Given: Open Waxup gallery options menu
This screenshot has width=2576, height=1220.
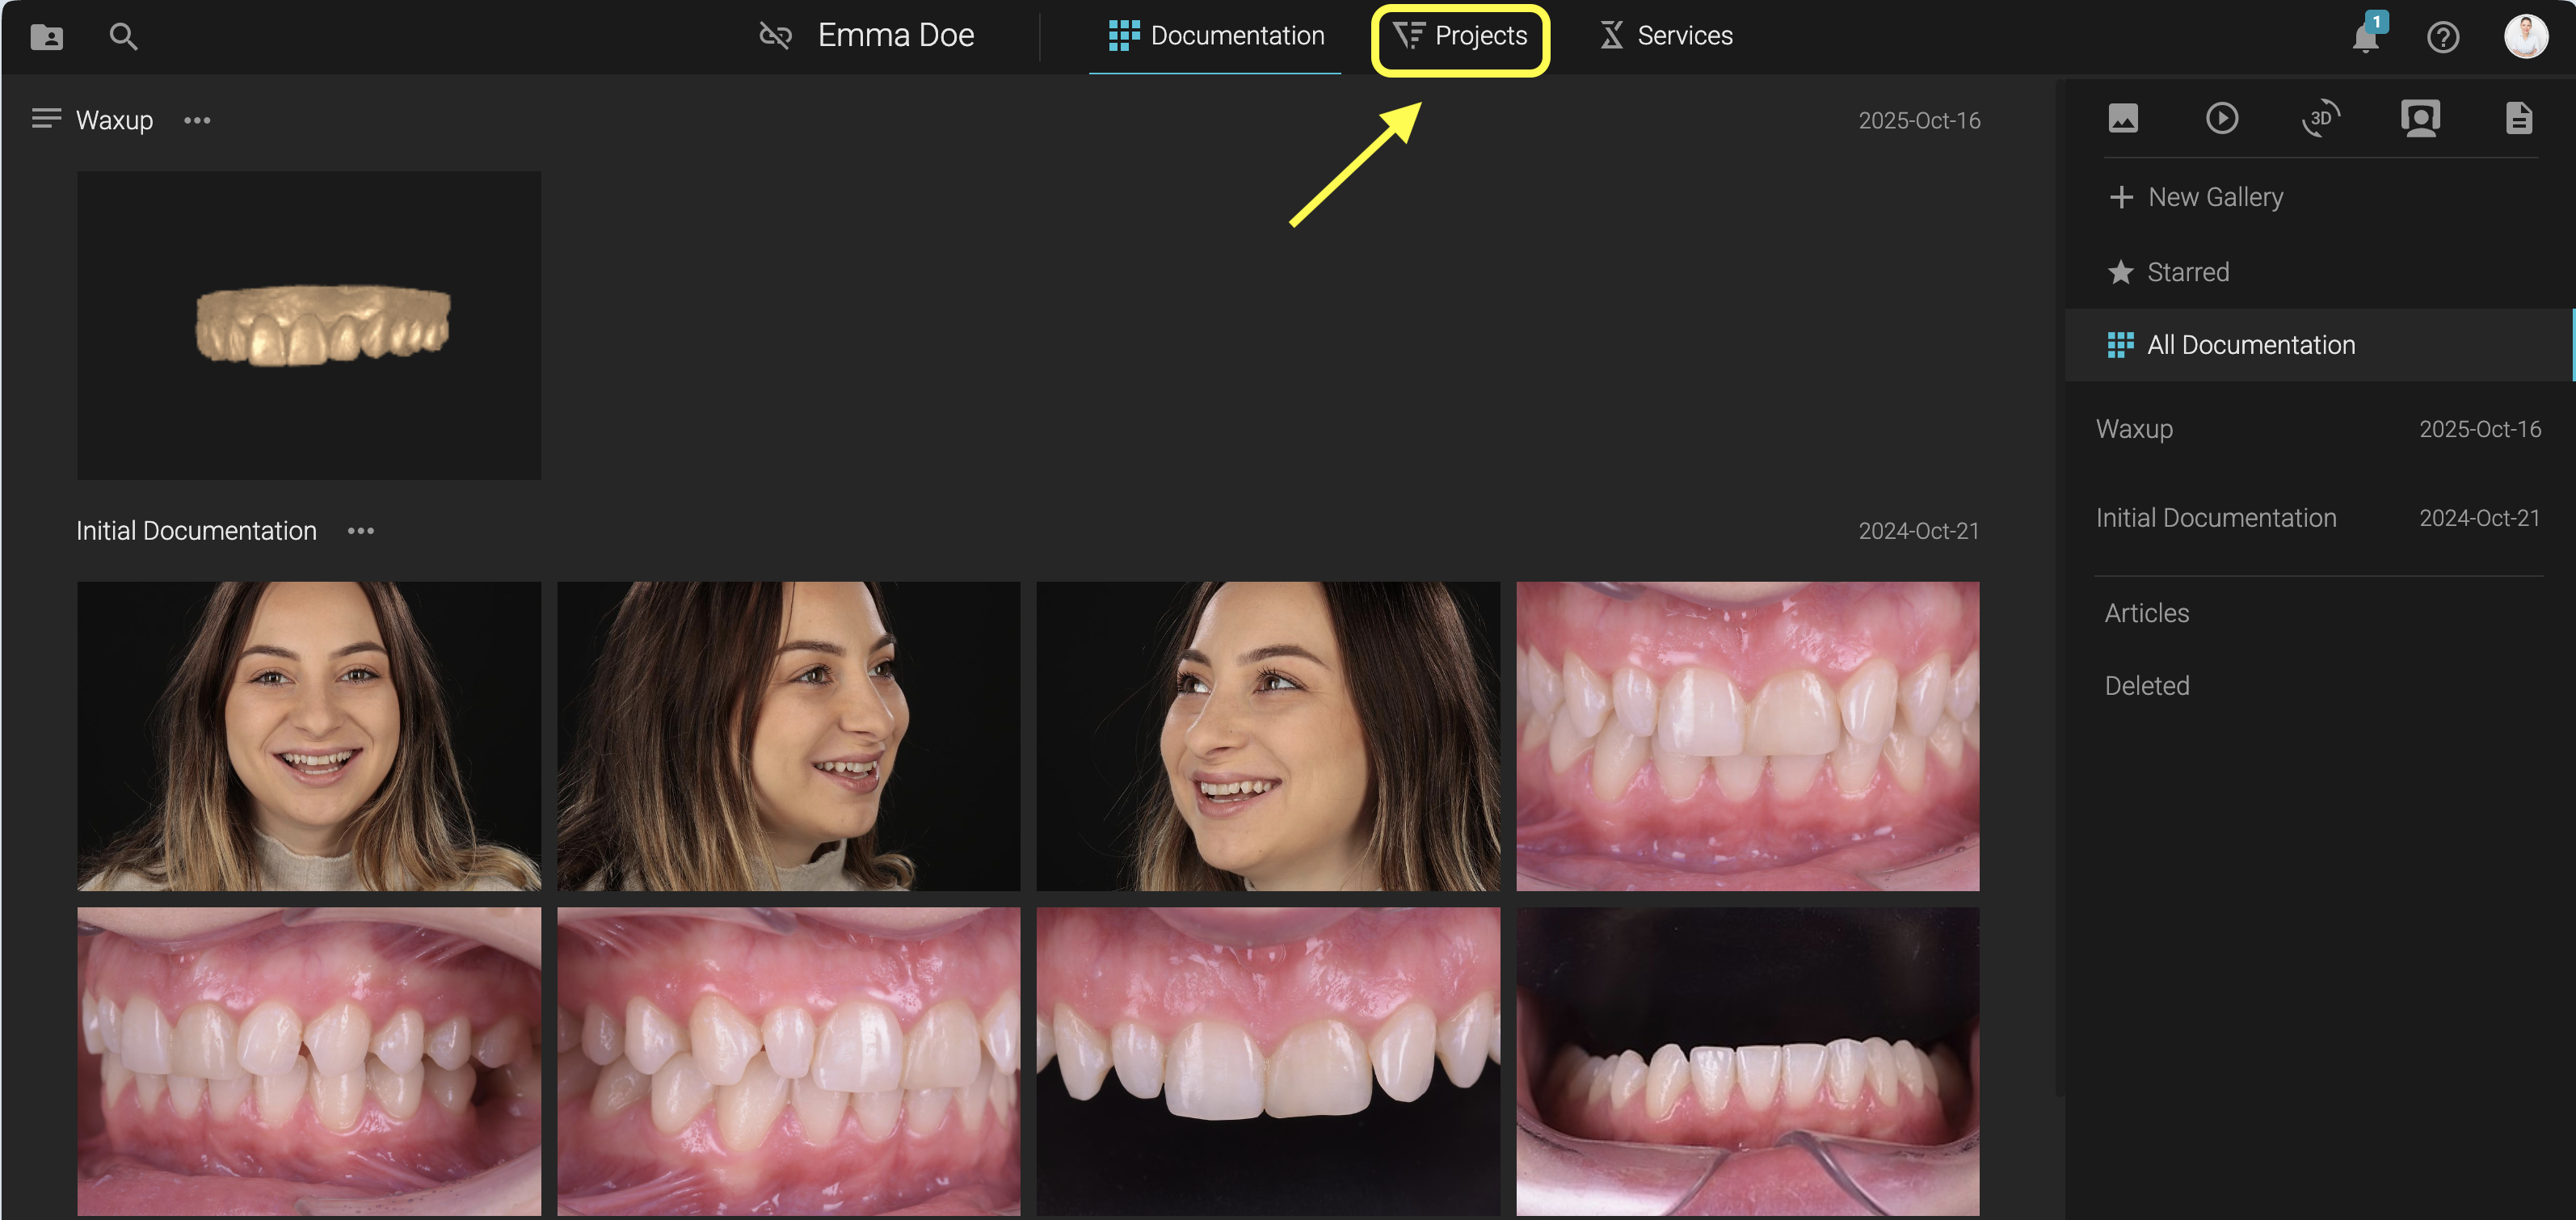Looking at the screenshot, I should [197, 121].
